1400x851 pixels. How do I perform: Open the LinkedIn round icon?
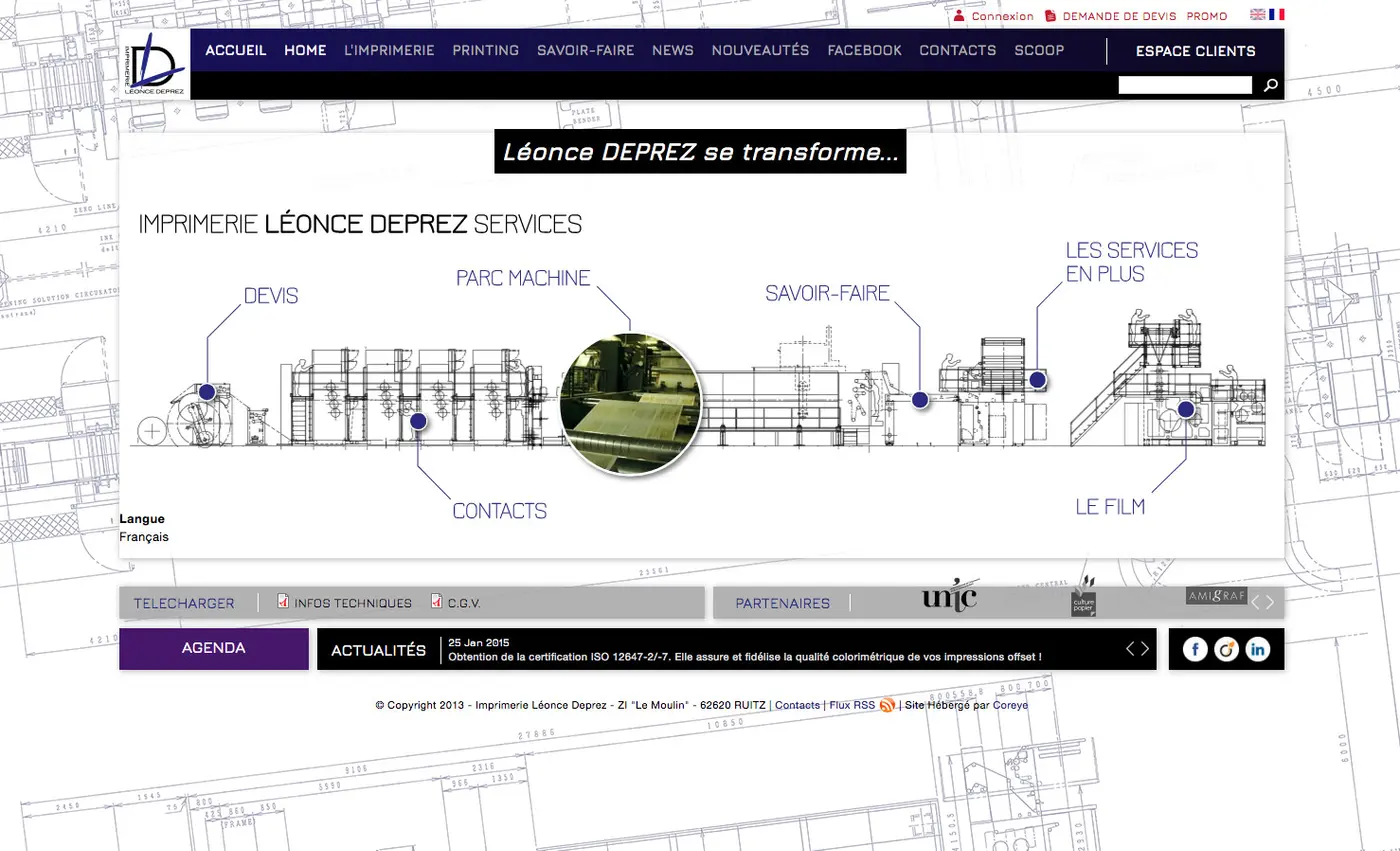tap(1258, 649)
